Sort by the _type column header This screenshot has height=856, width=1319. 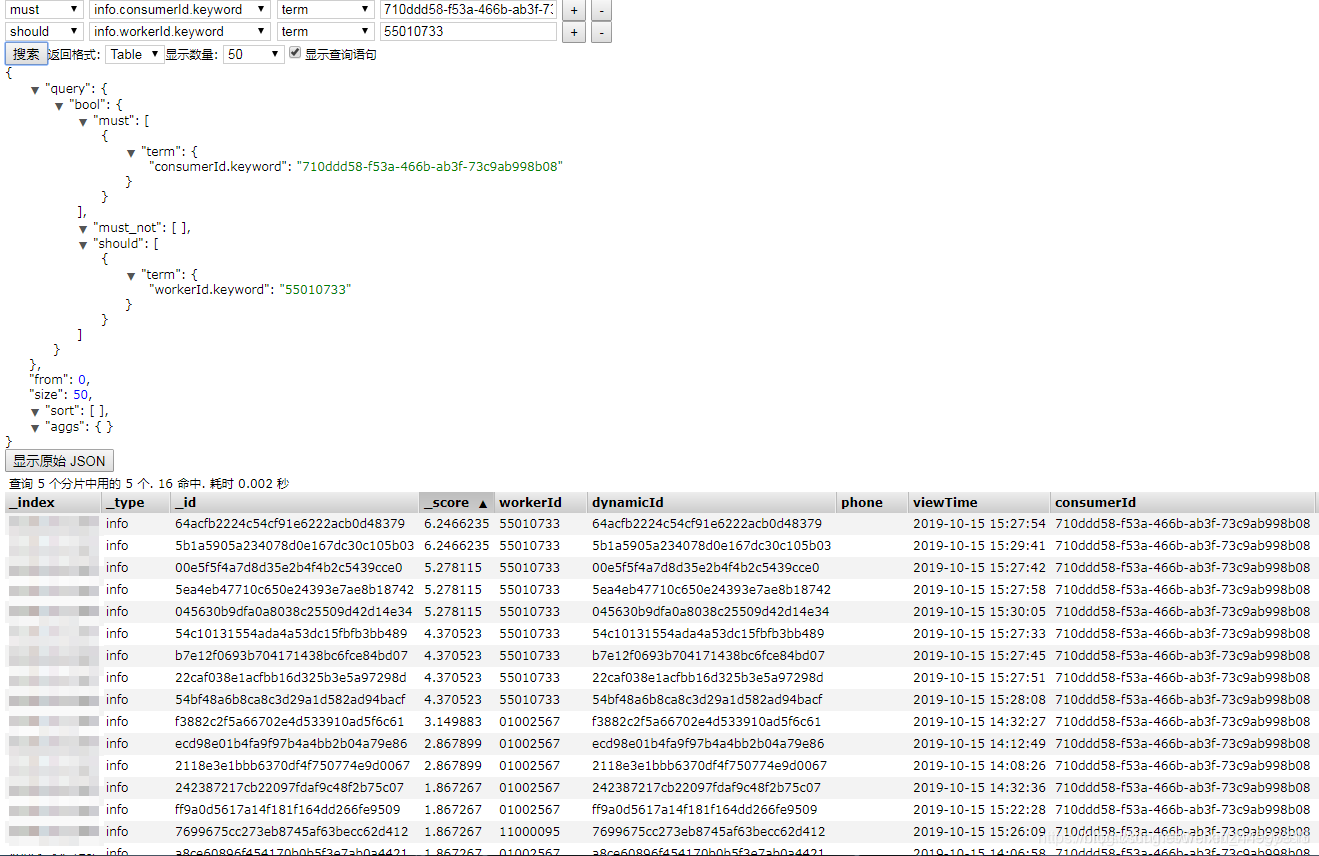[x=136, y=502]
